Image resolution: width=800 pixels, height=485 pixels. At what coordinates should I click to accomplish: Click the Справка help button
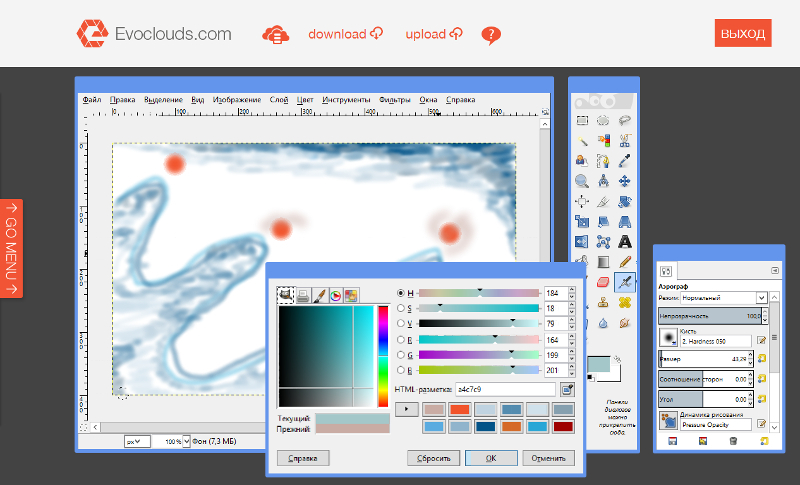pos(303,458)
